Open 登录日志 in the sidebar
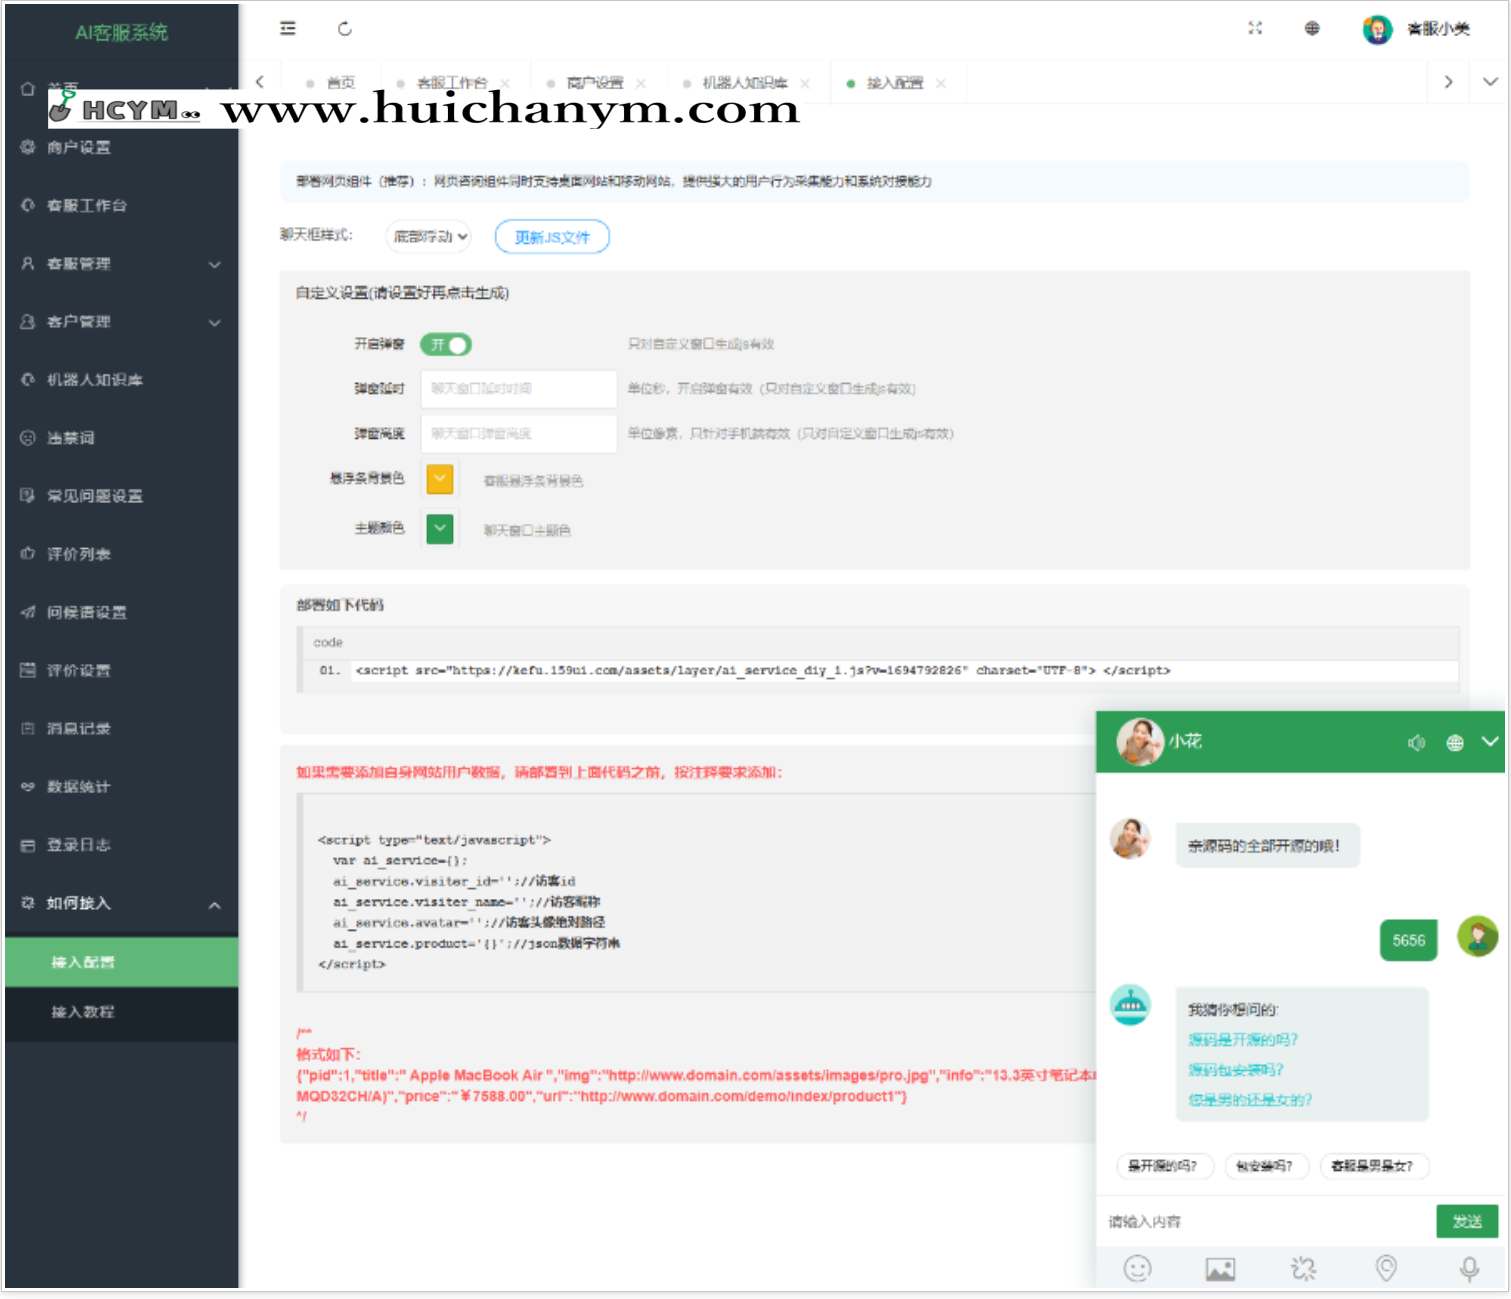The width and height of the screenshot is (1511, 1299). click(121, 844)
